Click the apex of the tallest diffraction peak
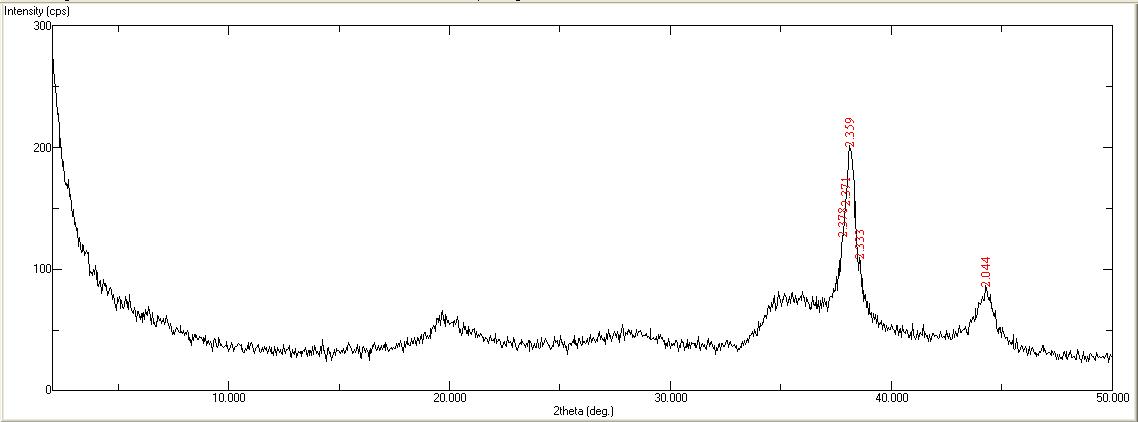Screen dimensions: 1138x422 click(849, 149)
